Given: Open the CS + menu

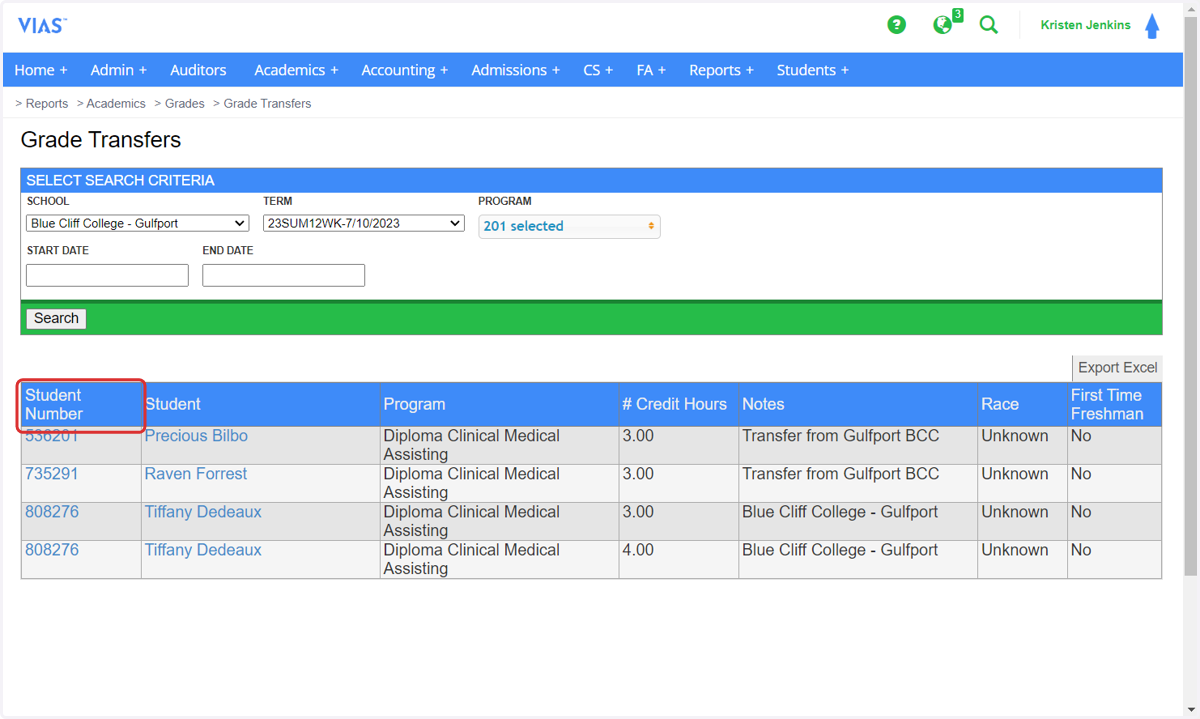Looking at the screenshot, I should pos(598,70).
